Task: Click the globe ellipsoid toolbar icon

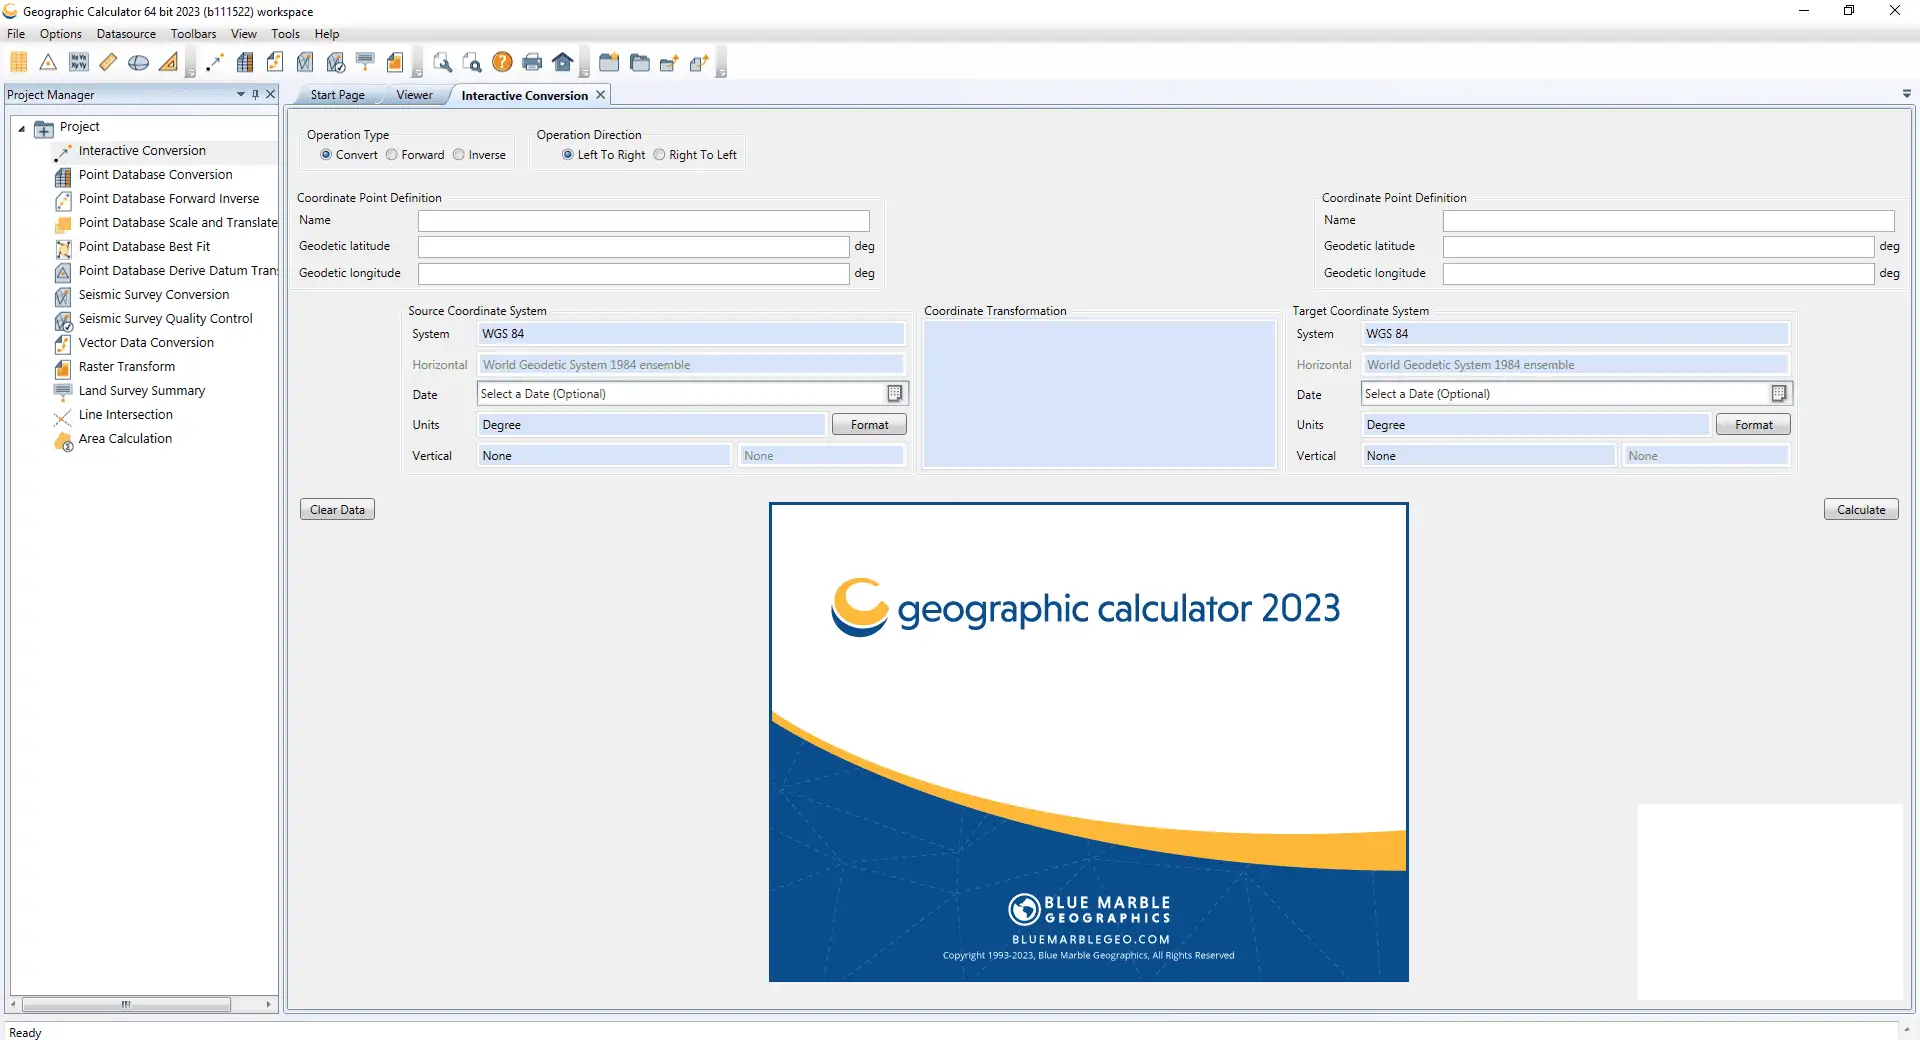Action: coord(138,62)
